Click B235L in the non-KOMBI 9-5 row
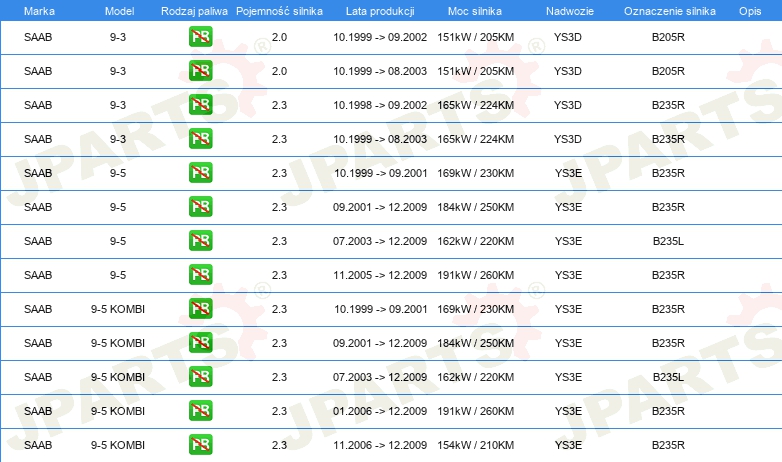The width and height of the screenshot is (782, 462). pyautogui.click(x=668, y=241)
